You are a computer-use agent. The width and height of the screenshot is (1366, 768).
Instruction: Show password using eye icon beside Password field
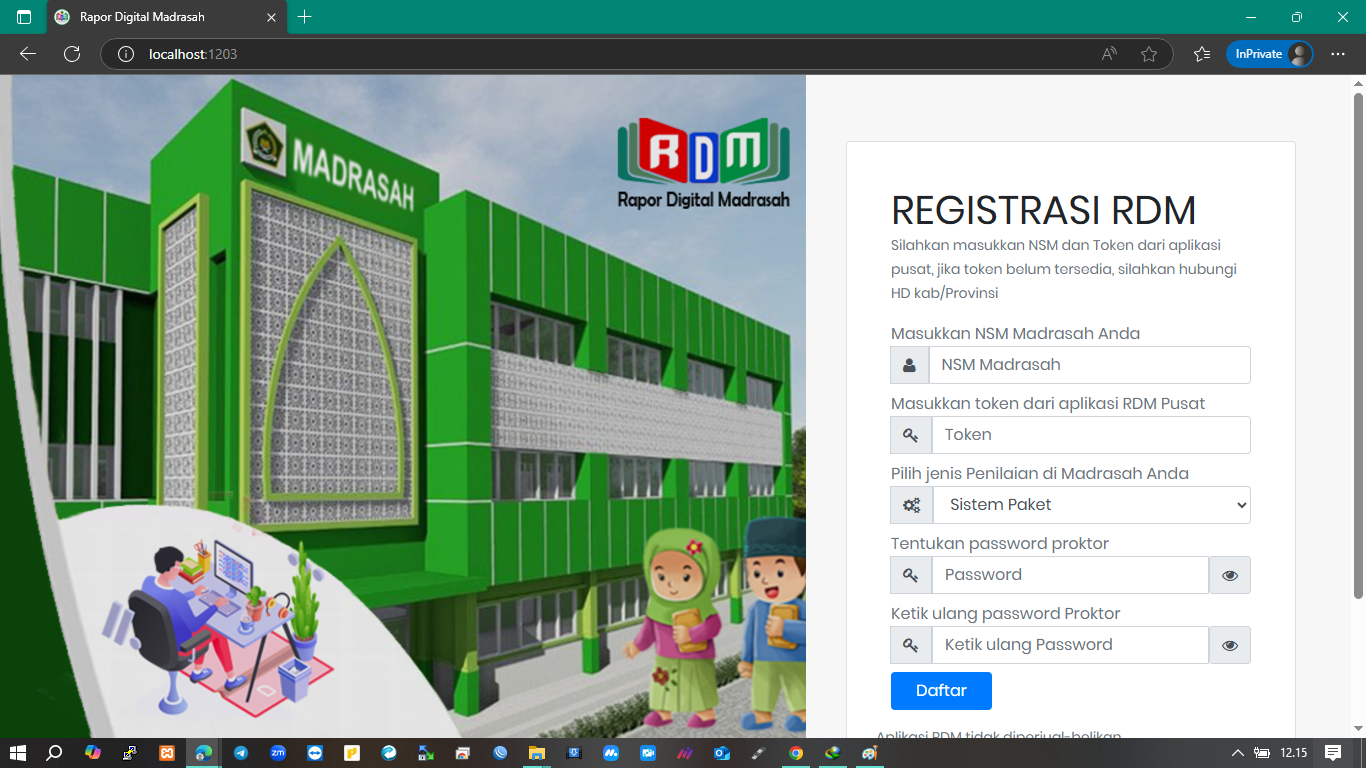1230,575
